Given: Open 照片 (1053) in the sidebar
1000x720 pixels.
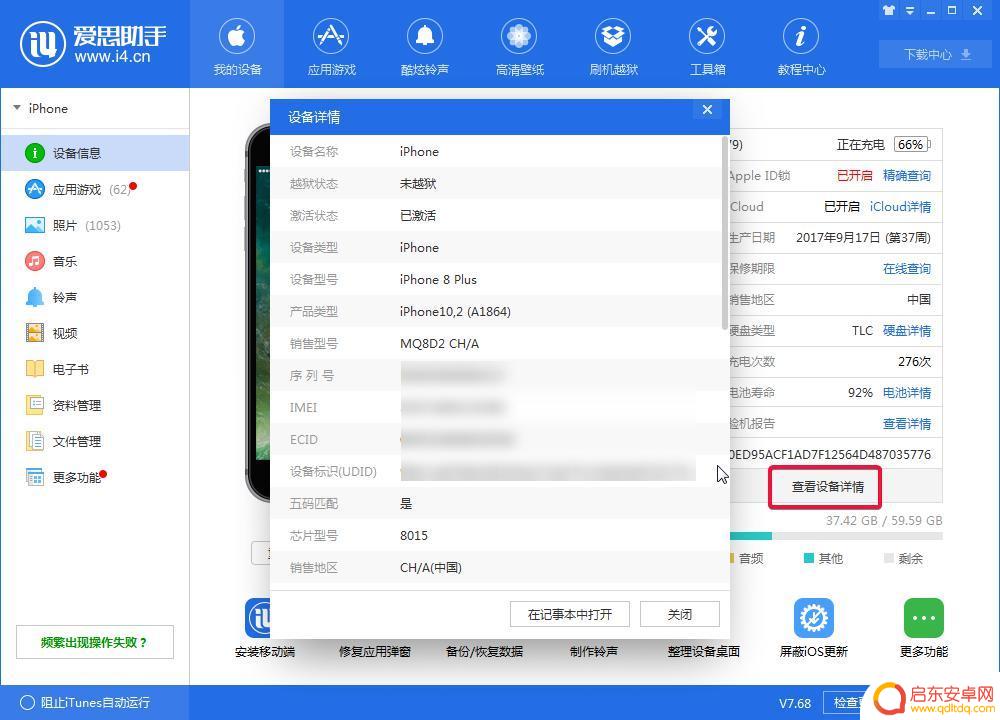Looking at the screenshot, I should click(x=95, y=225).
